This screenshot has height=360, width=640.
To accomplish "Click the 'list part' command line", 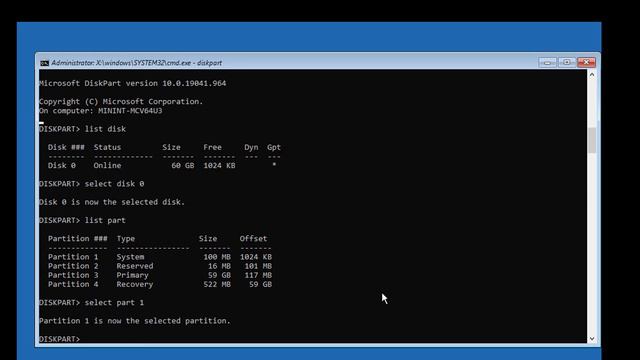I will coord(82,220).
